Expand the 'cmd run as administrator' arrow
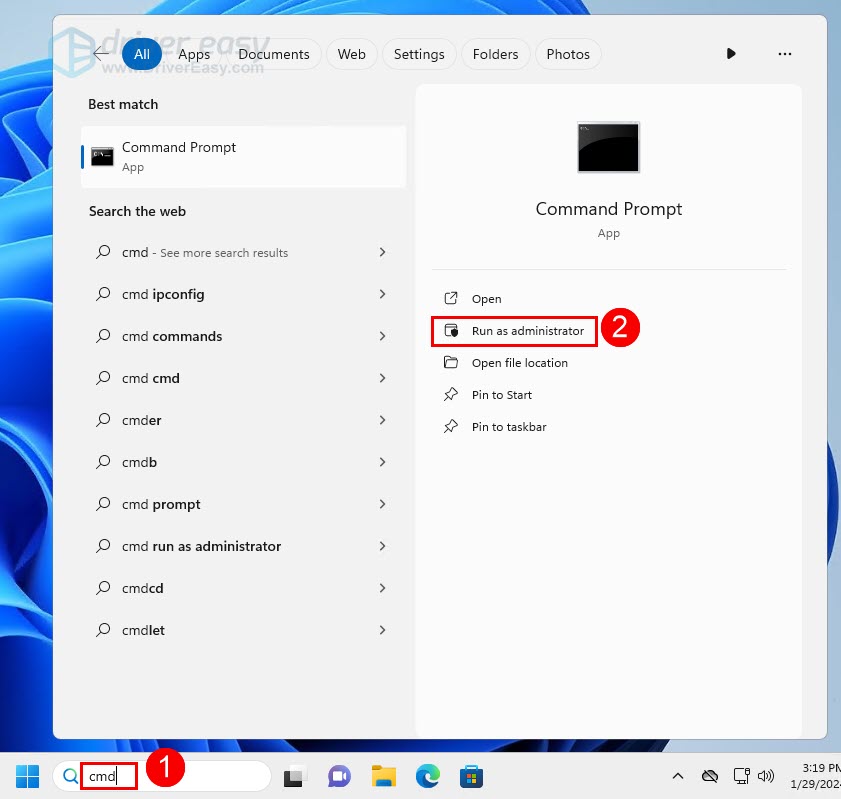Viewport: 841px width, 799px height. point(382,547)
